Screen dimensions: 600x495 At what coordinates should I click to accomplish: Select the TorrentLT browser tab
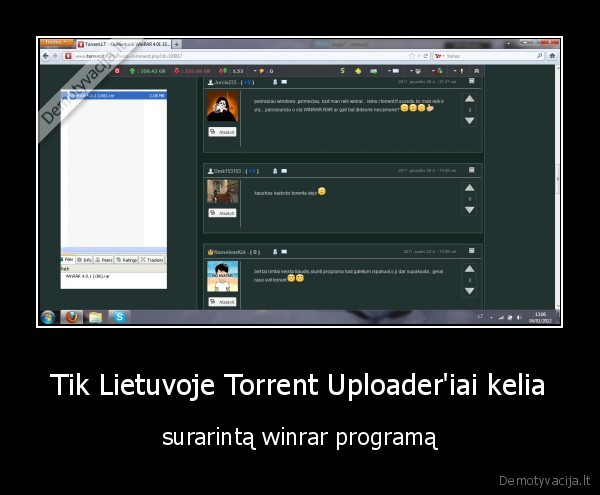(x=124, y=44)
